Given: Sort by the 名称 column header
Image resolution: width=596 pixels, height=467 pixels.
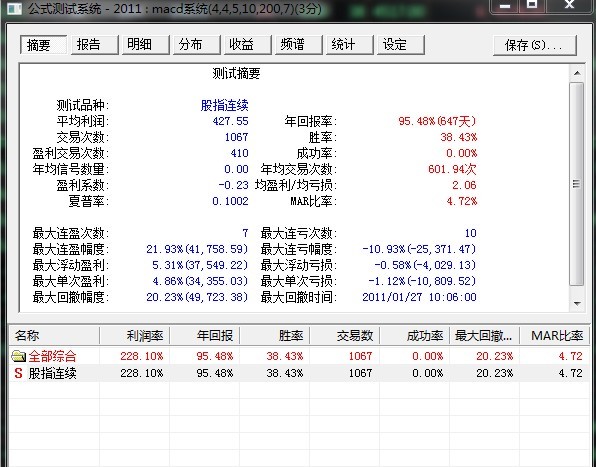Looking at the screenshot, I should pyautogui.click(x=54, y=336).
